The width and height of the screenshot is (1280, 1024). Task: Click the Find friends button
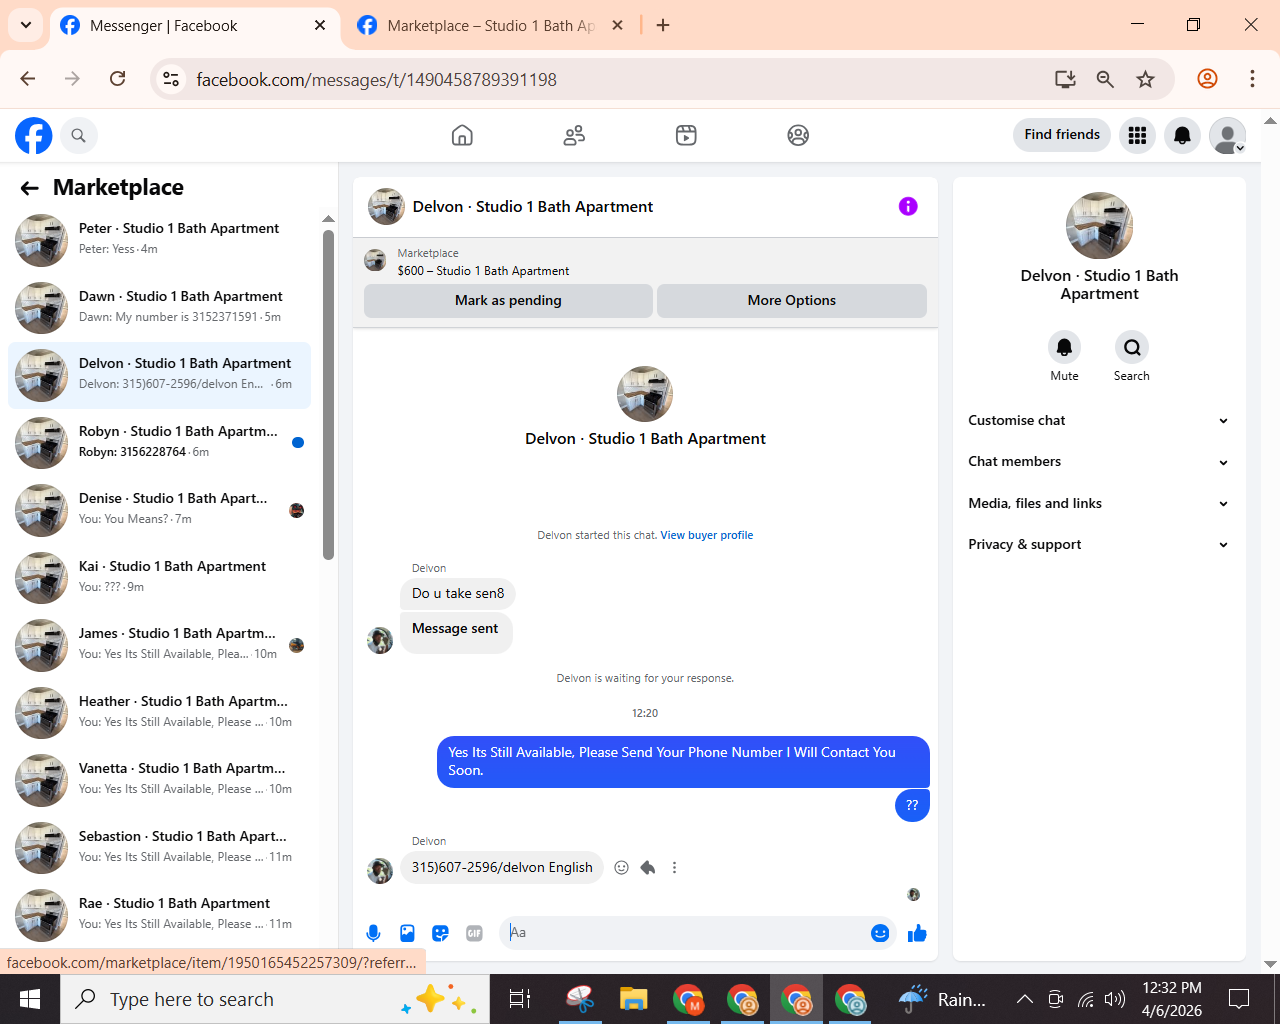tap(1062, 135)
